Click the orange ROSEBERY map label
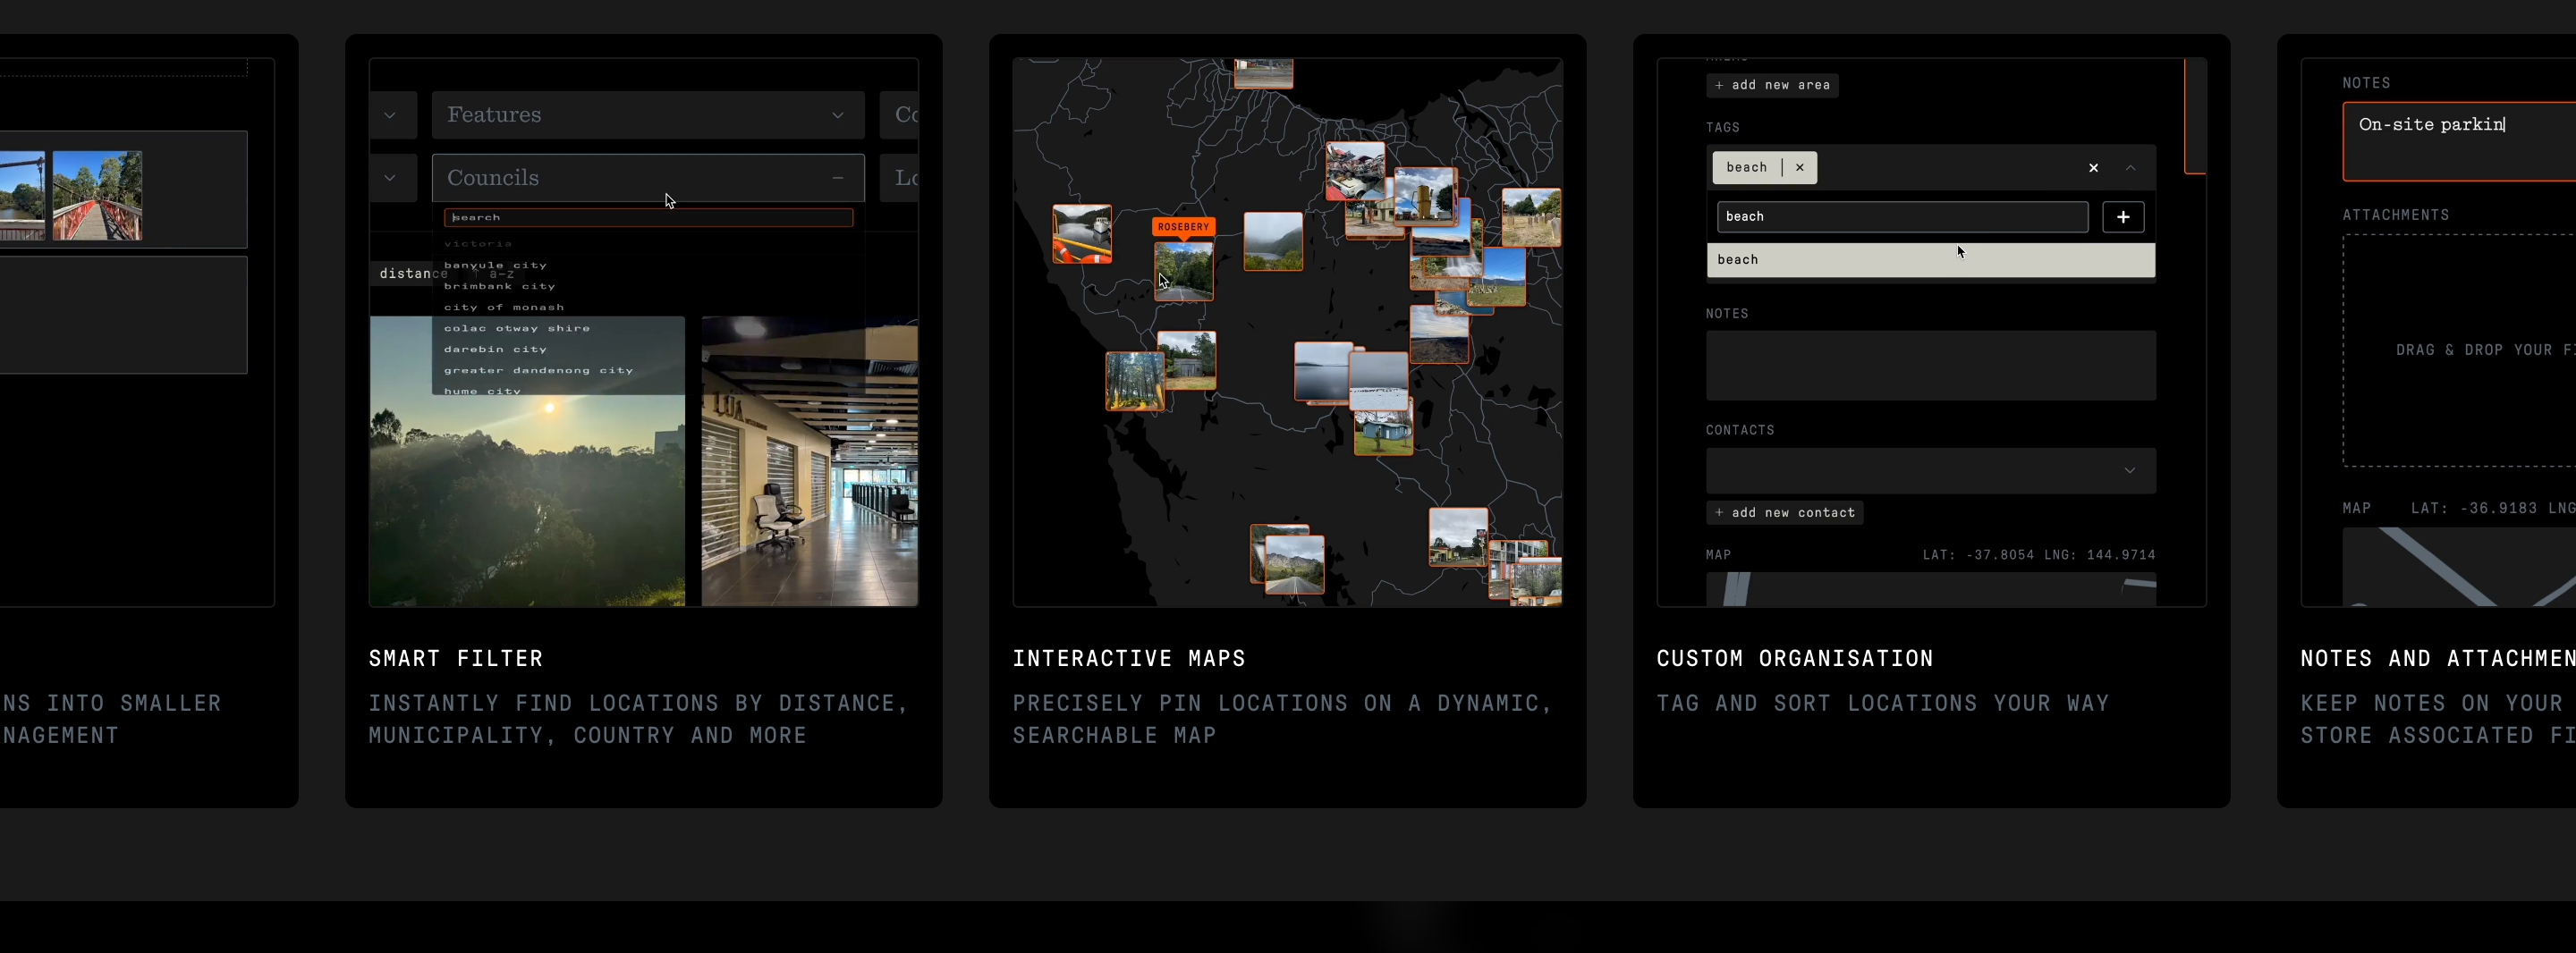 pyautogui.click(x=1183, y=227)
